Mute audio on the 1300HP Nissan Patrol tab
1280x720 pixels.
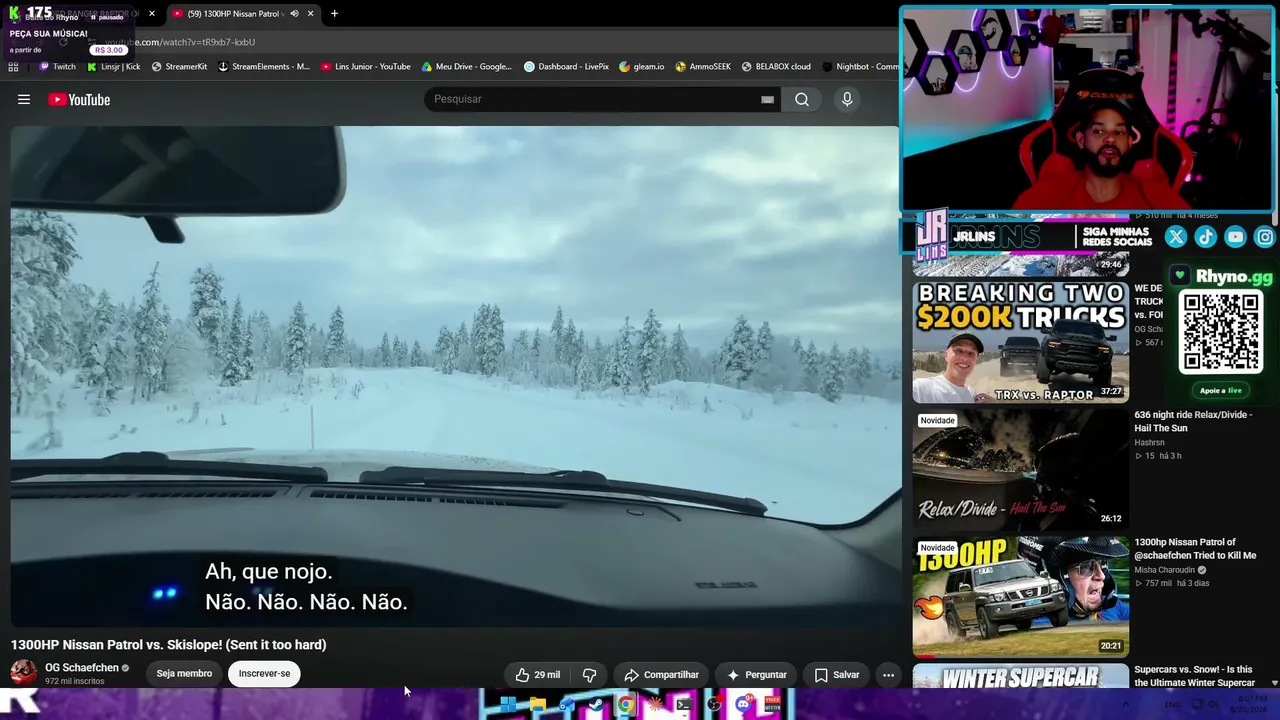click(294, 14)
